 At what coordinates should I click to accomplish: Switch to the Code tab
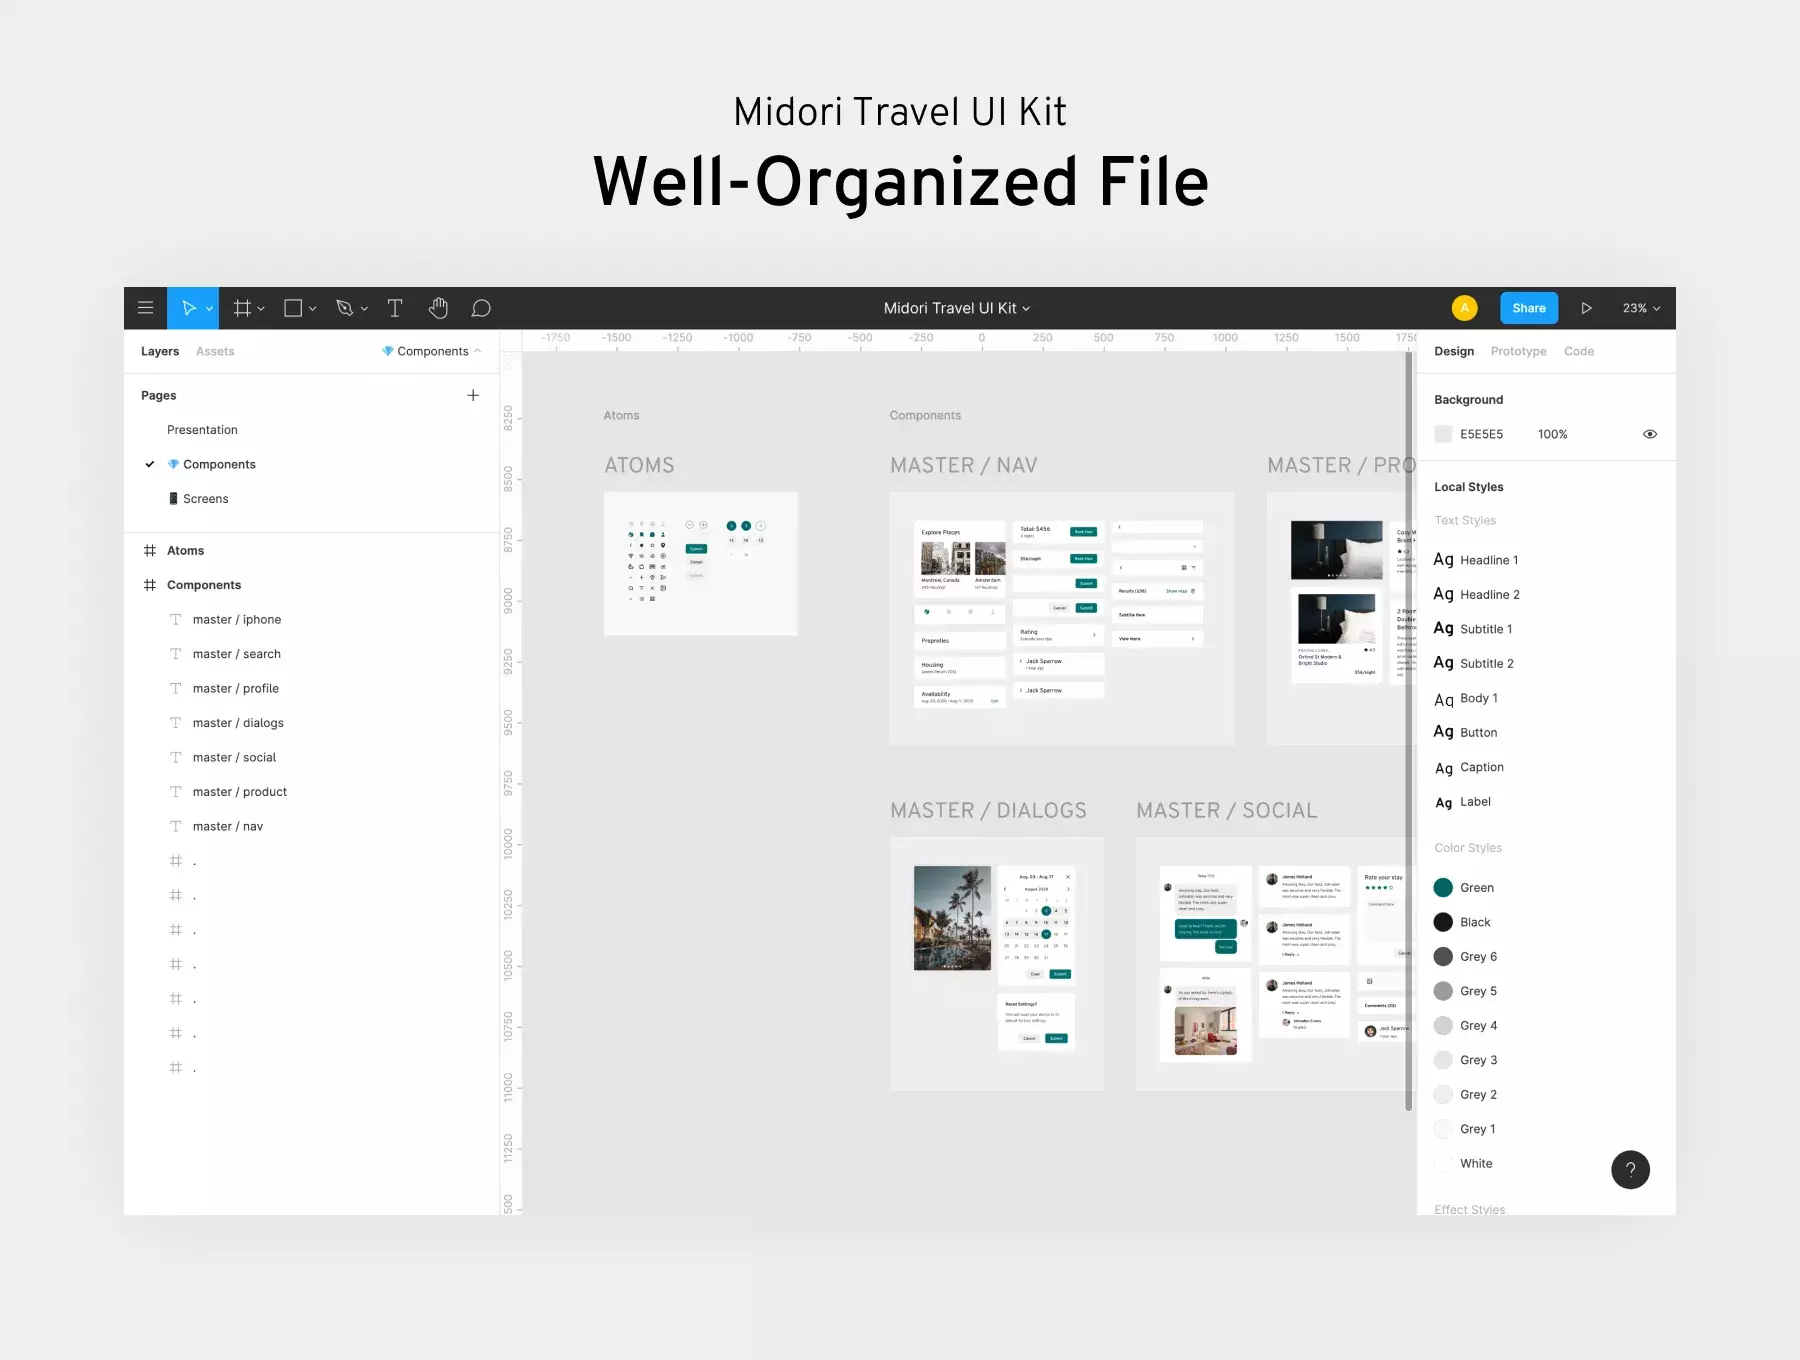[1579, 351]
